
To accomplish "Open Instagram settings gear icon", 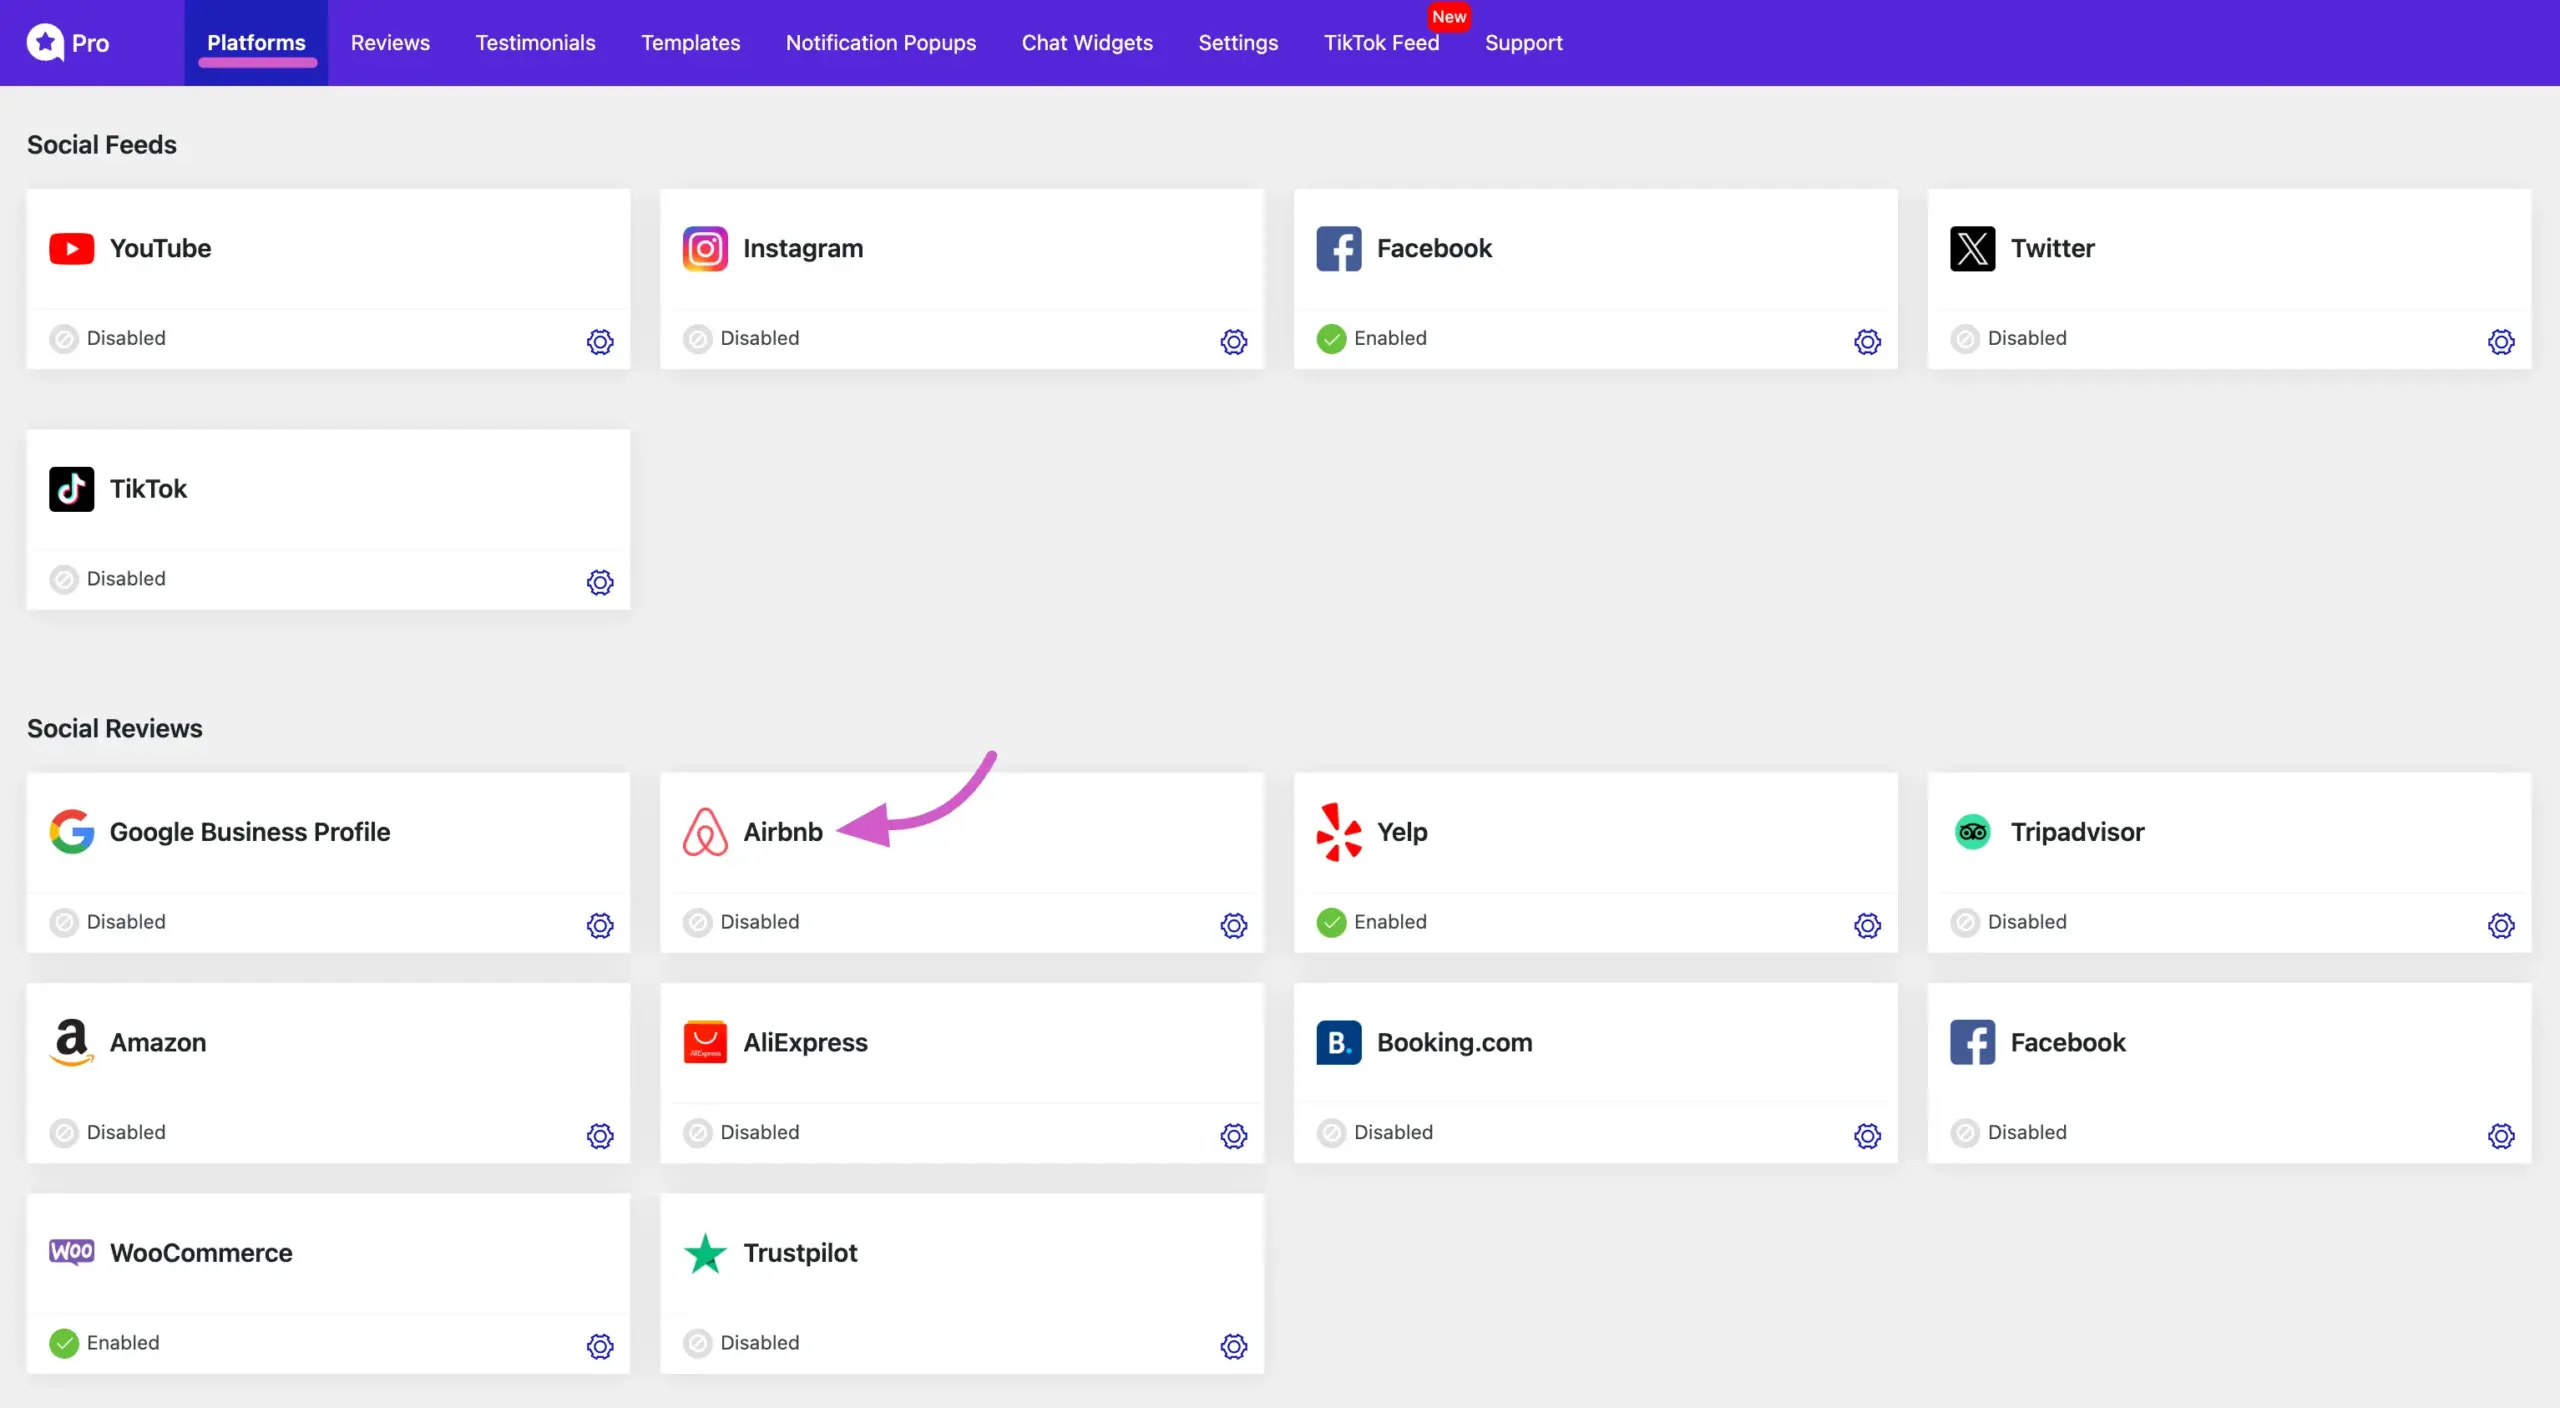I will (x=1233, y=342).
